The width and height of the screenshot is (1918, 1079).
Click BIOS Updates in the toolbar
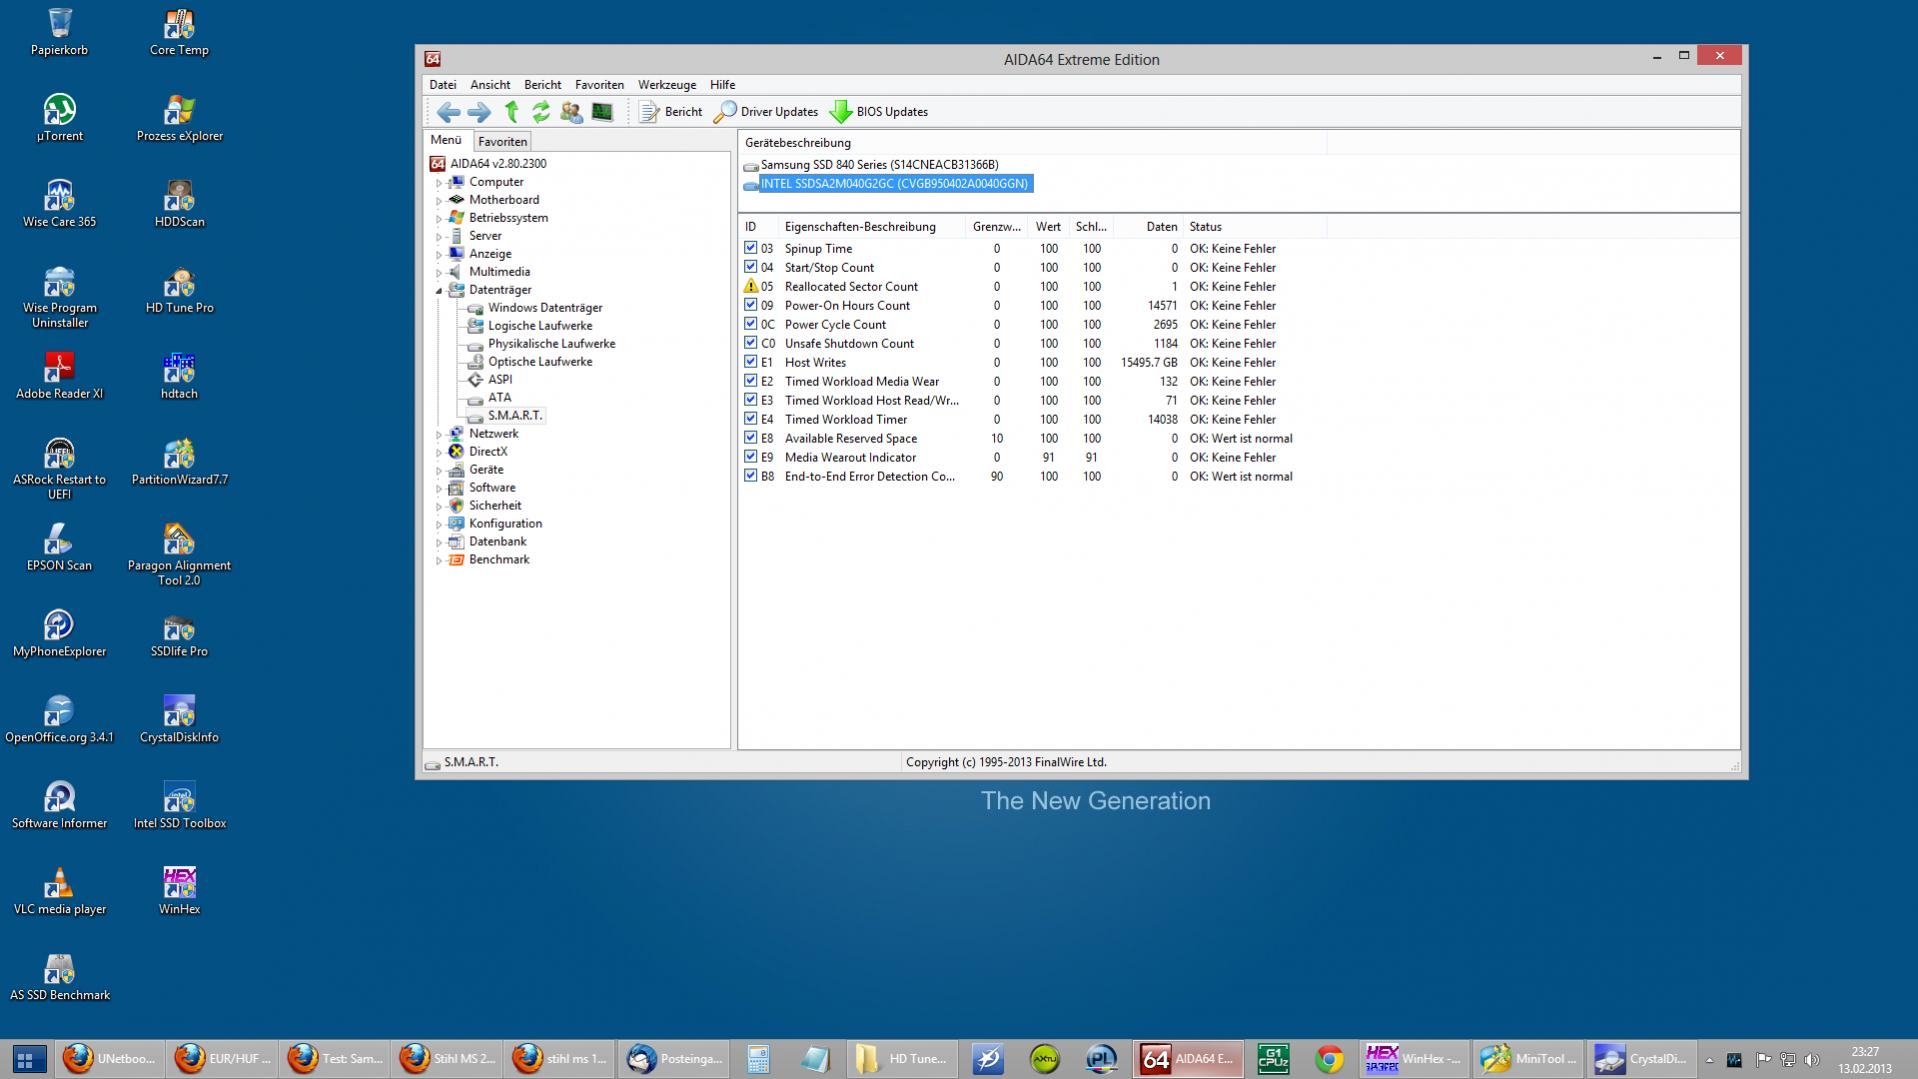point(879,112)
